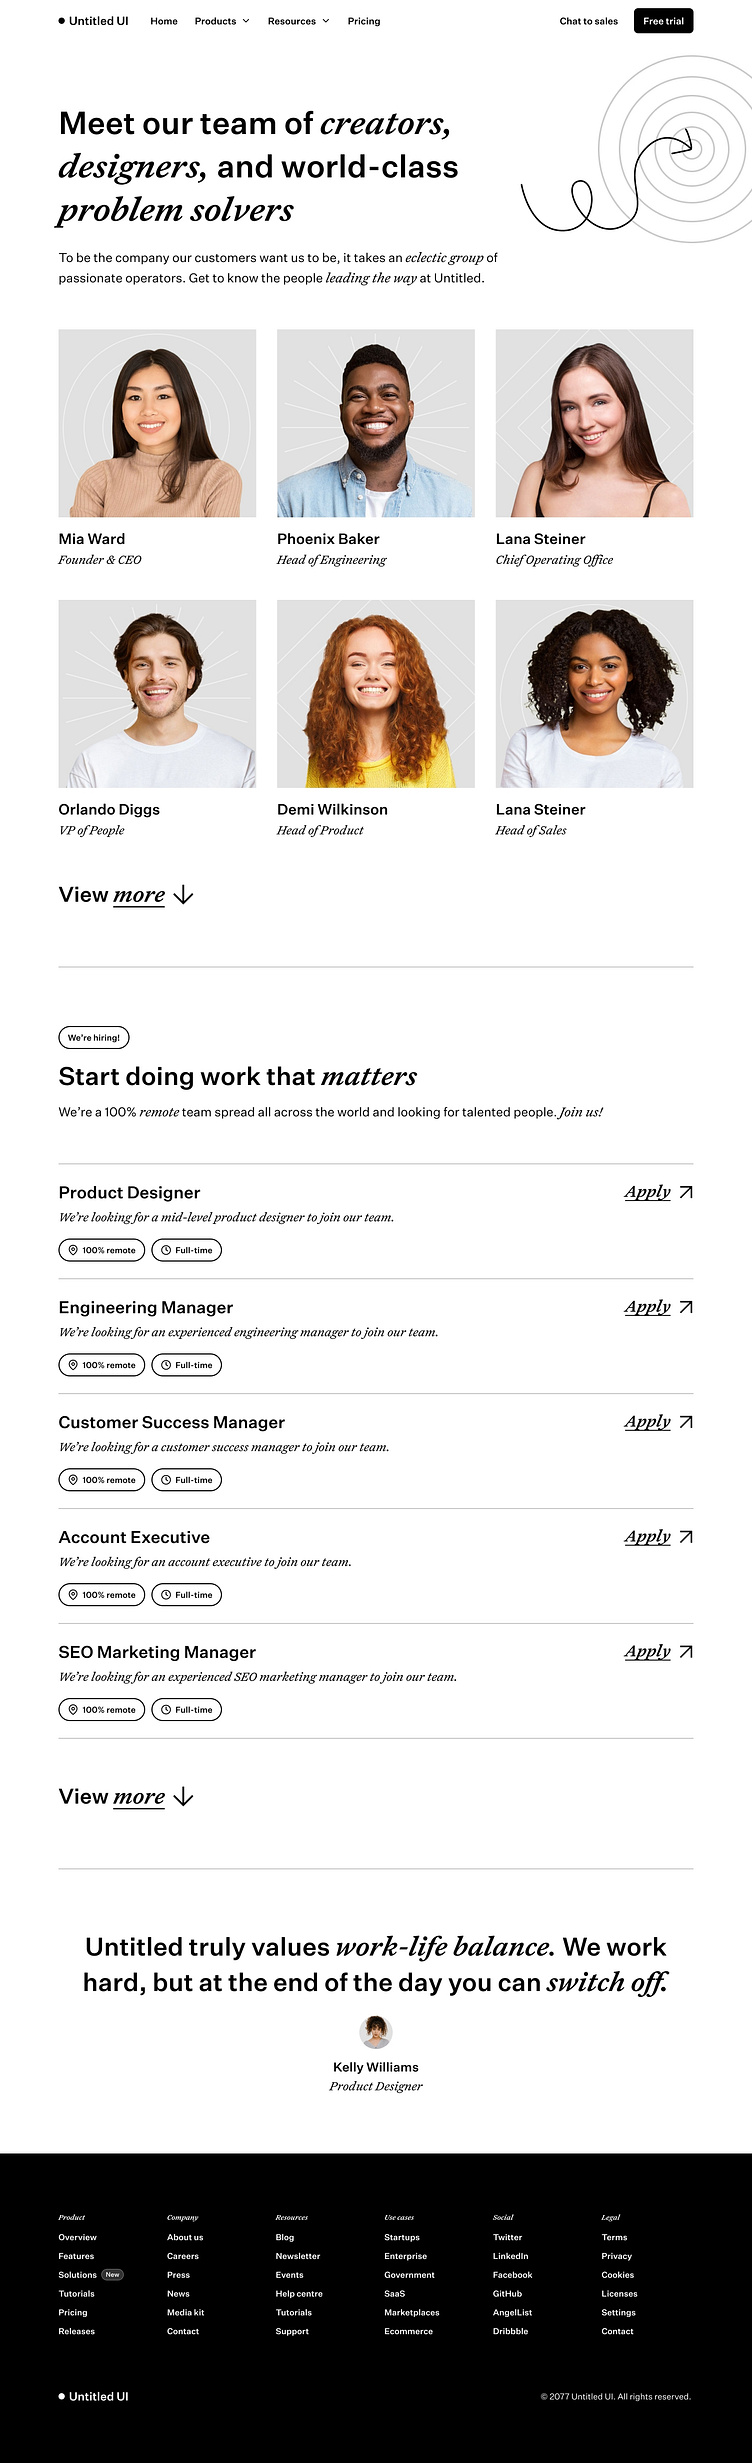
Task: Click arrow icon next to Account Executive Apply
Action: (x=685, y=1537)
